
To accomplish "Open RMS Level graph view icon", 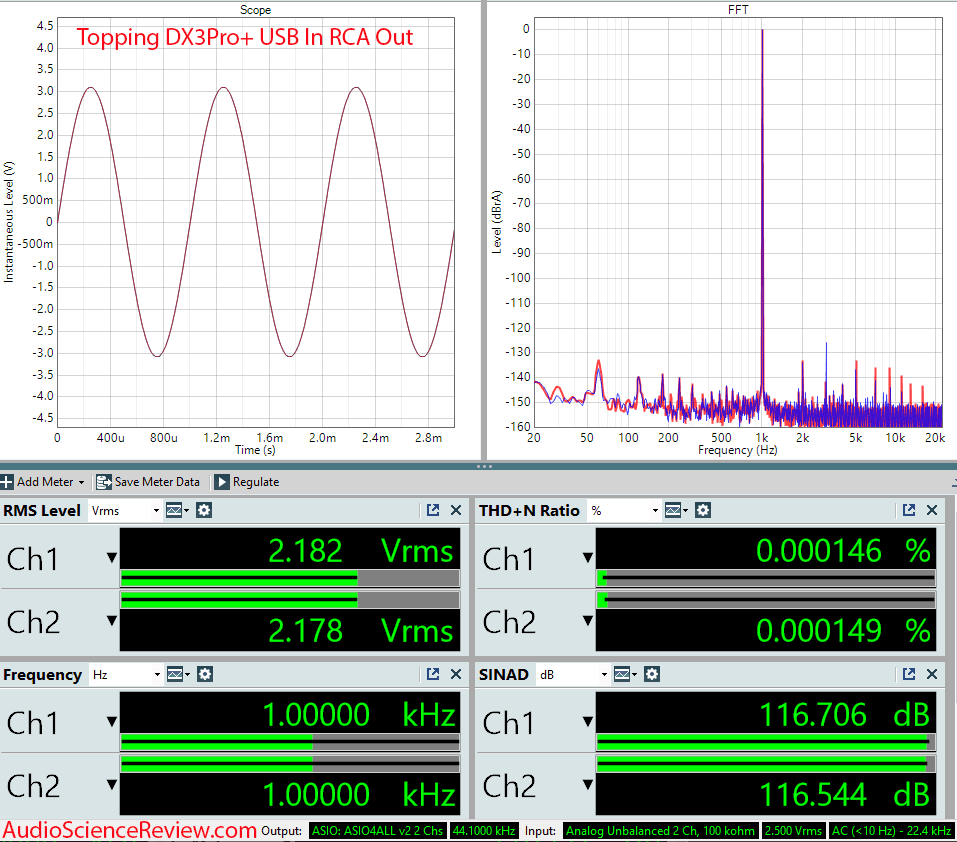I will 177,511.
